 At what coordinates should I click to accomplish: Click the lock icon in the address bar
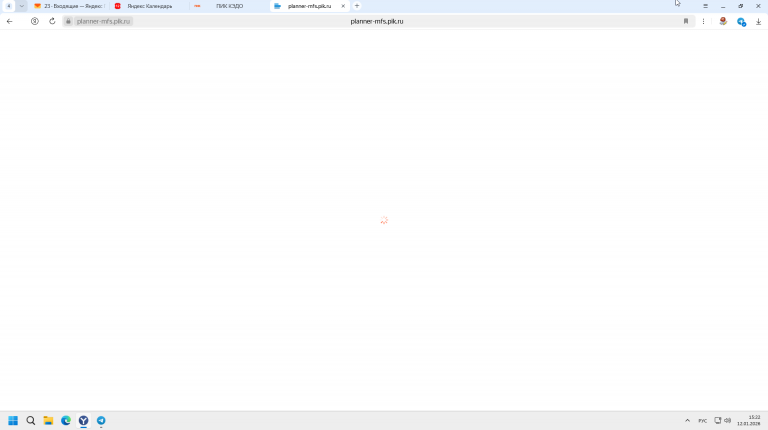coord(69,22)
